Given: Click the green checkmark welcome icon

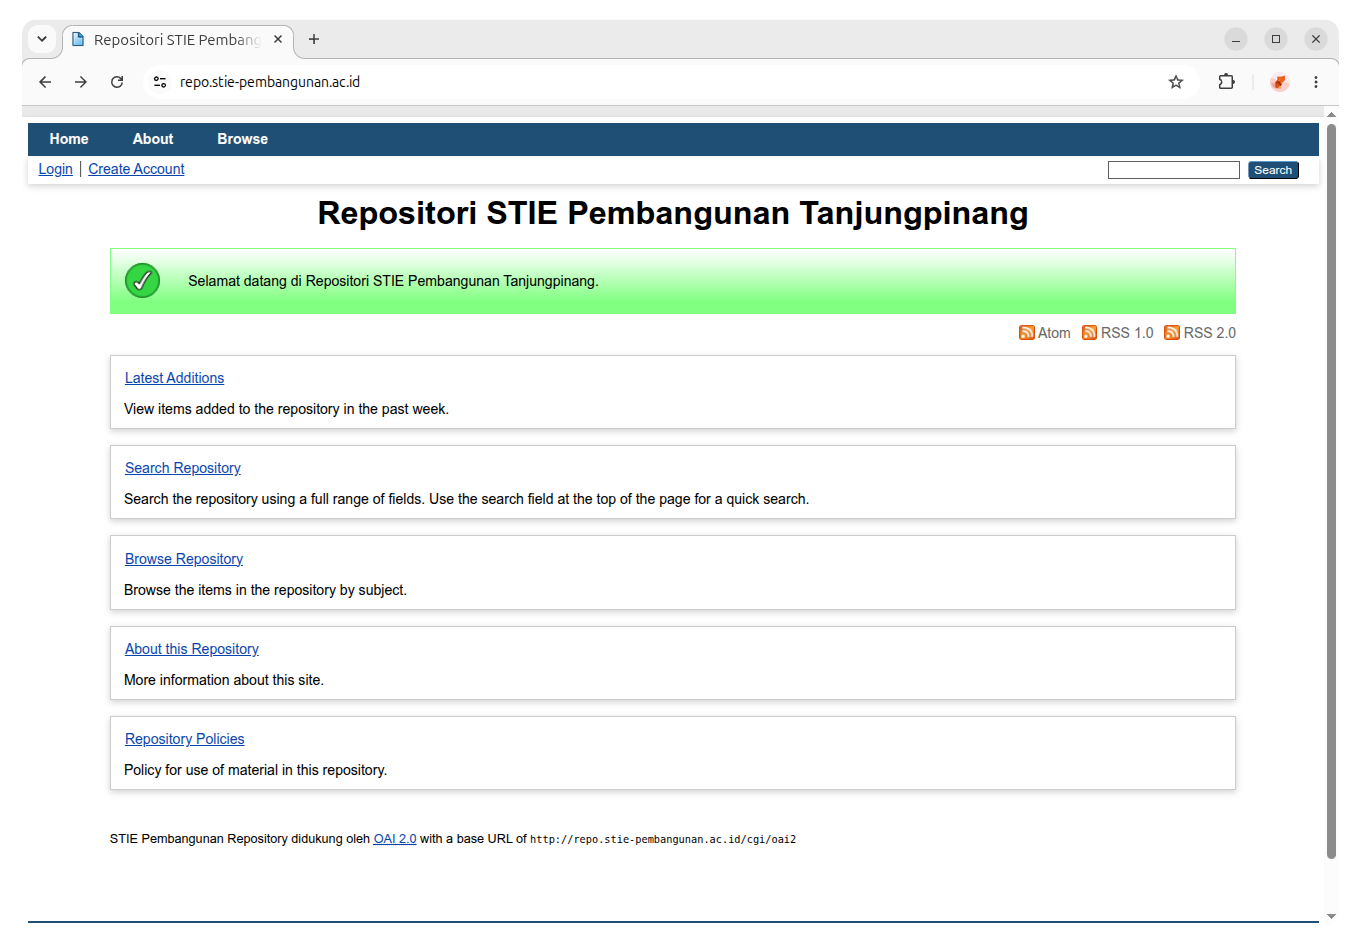Looking at the screenshot, I should (x=143, y=281).
